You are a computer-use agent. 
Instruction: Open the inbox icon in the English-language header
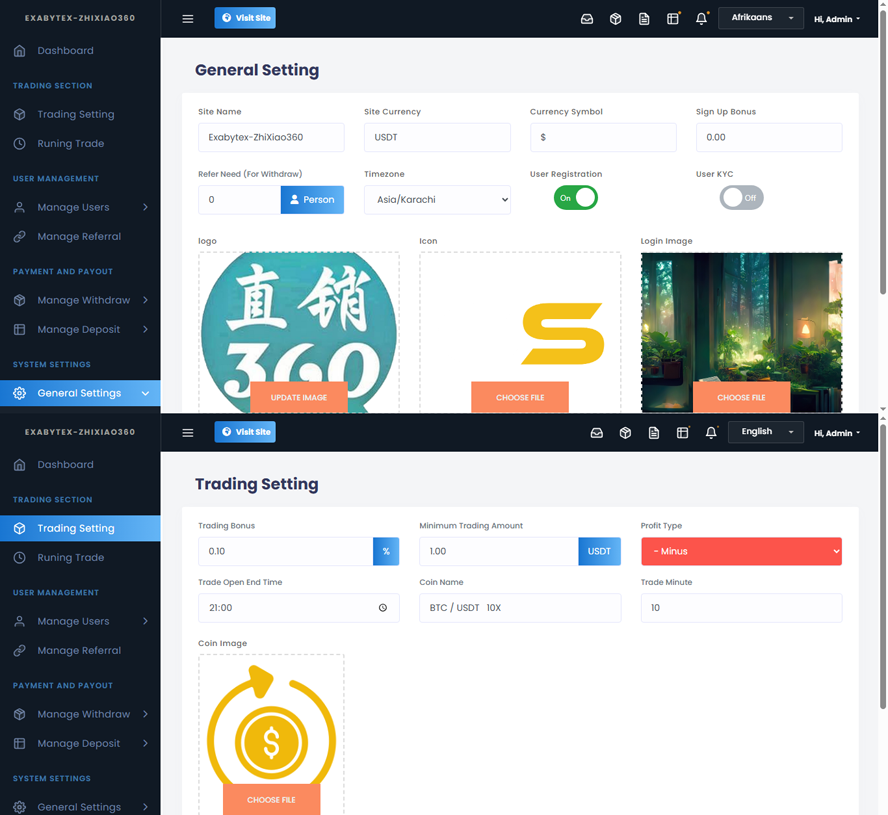pos(597,432)
